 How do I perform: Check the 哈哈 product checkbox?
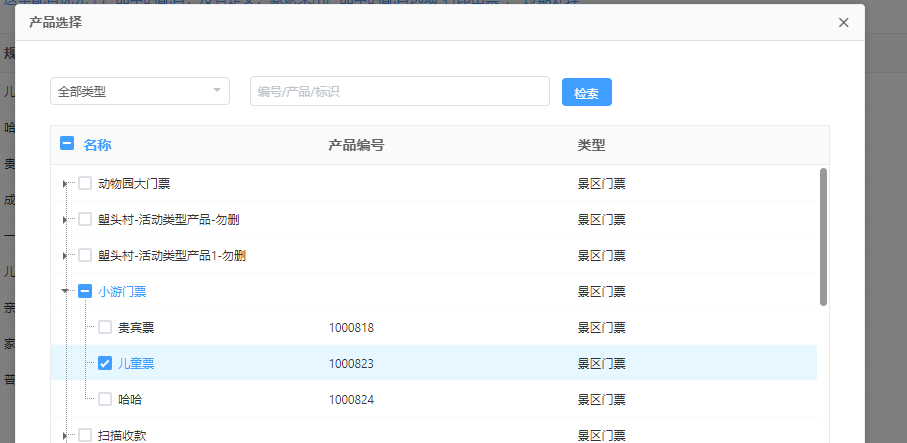(x=105, y=399)
